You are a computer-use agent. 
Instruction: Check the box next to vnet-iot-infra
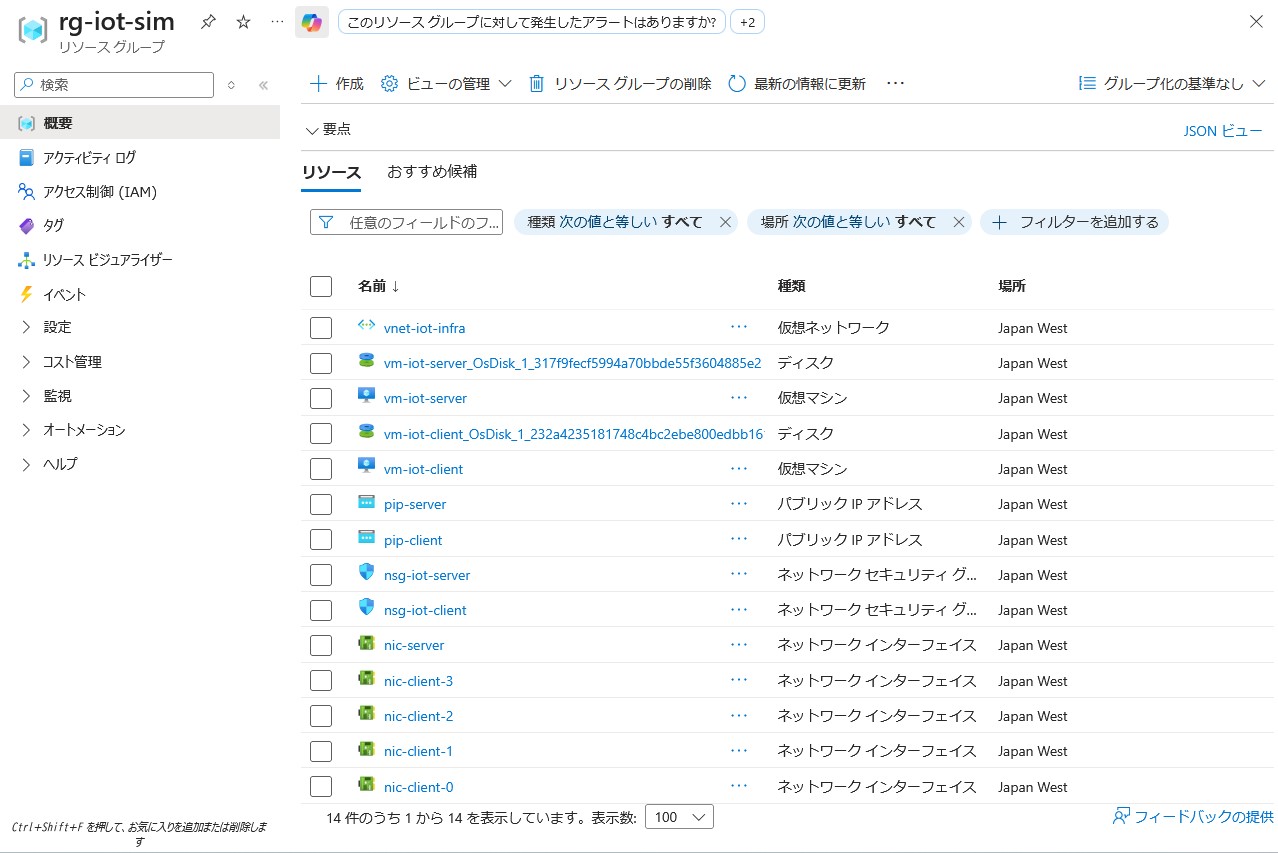pyautogui.click(x=321, y=328)
